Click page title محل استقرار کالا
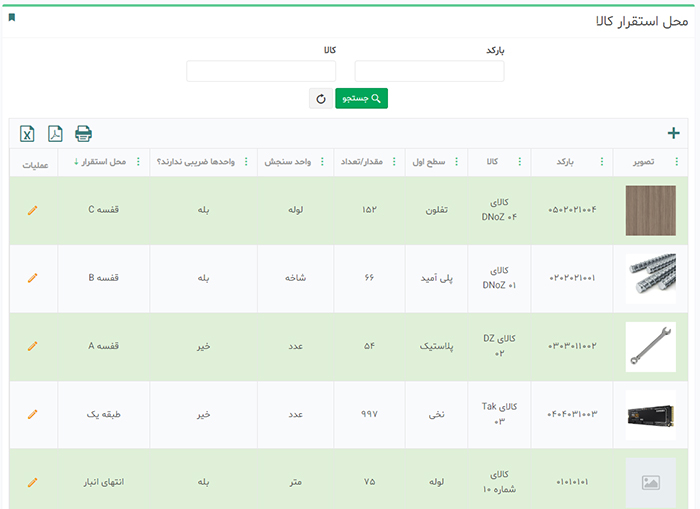Screen dimensions: 700x509 click(x=642, y=21)
